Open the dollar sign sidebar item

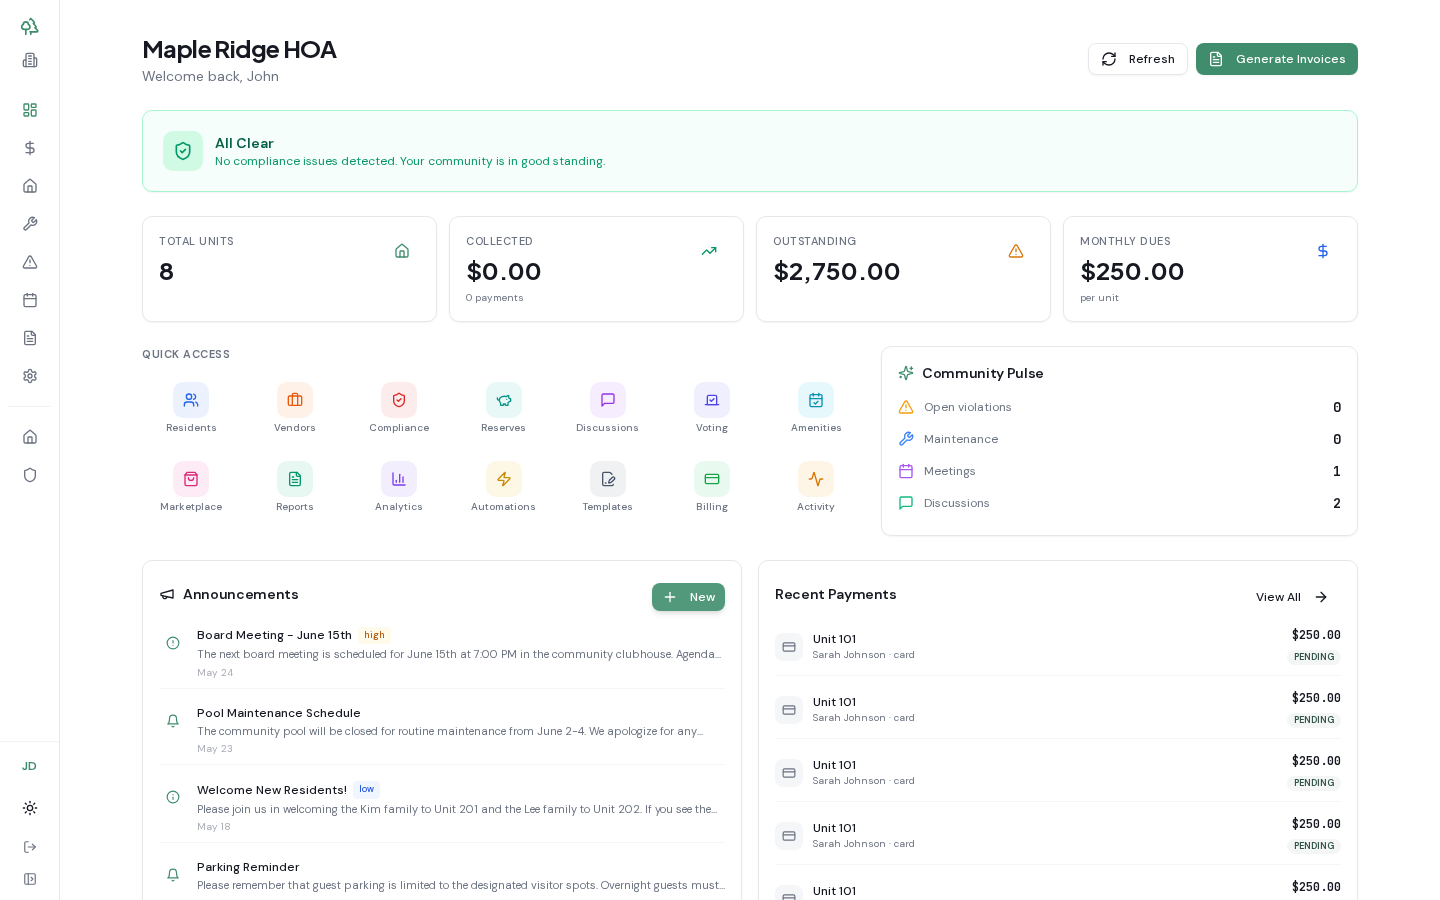[30, 148]
